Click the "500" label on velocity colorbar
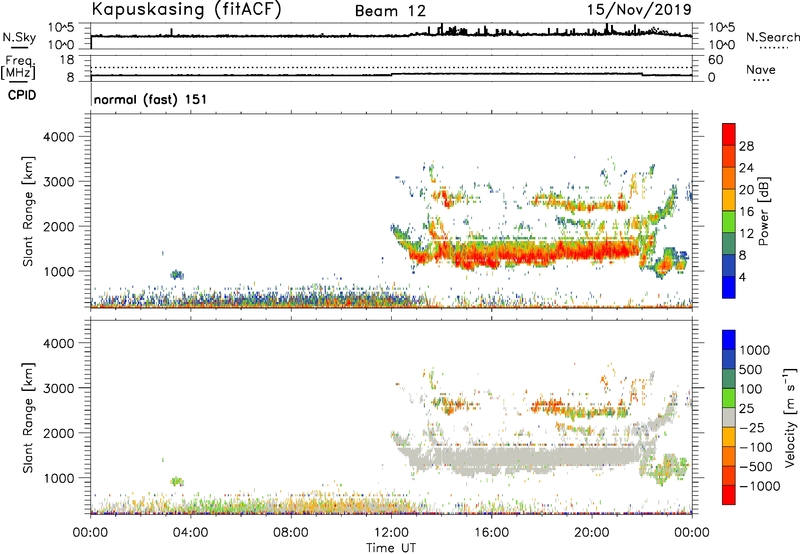The image size is (800, 554). point(751,370)
